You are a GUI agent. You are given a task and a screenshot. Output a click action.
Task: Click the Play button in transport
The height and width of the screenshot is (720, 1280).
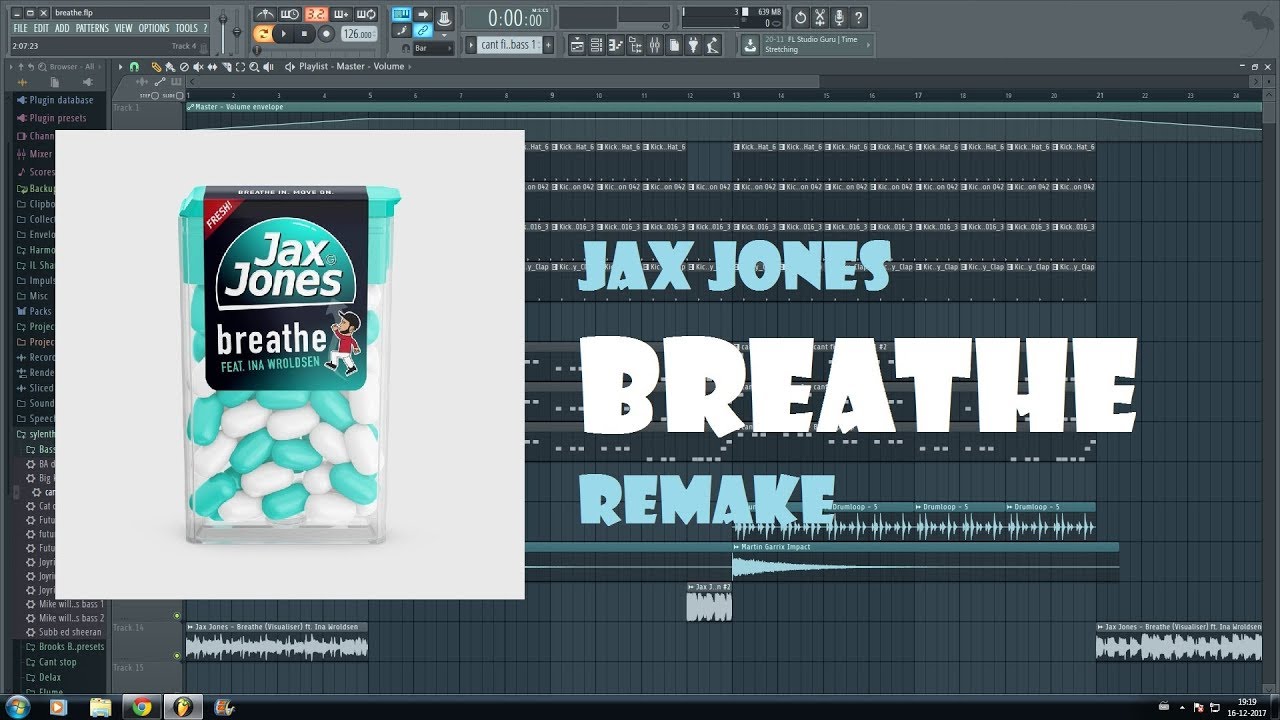(x=283, y=34)
